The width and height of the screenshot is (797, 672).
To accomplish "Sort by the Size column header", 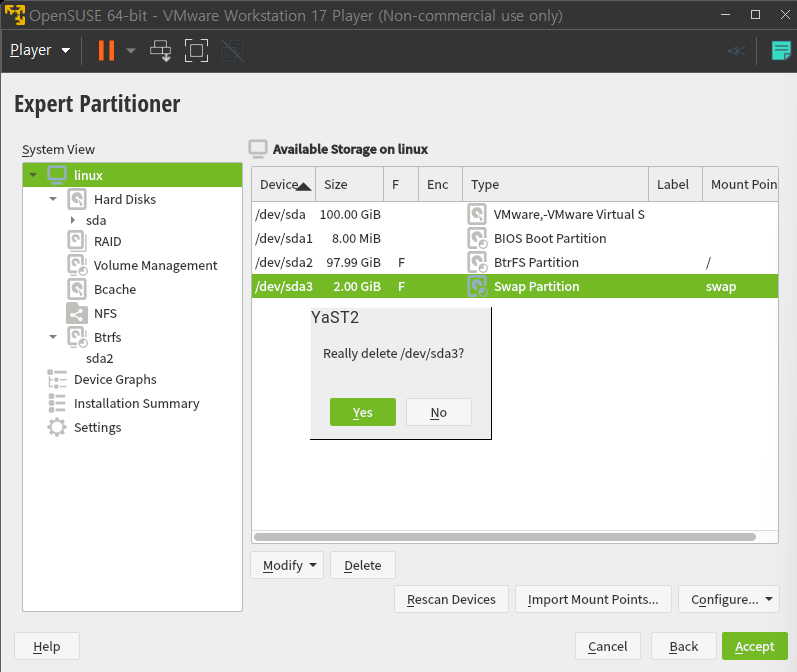I will (x=350, y=184).
